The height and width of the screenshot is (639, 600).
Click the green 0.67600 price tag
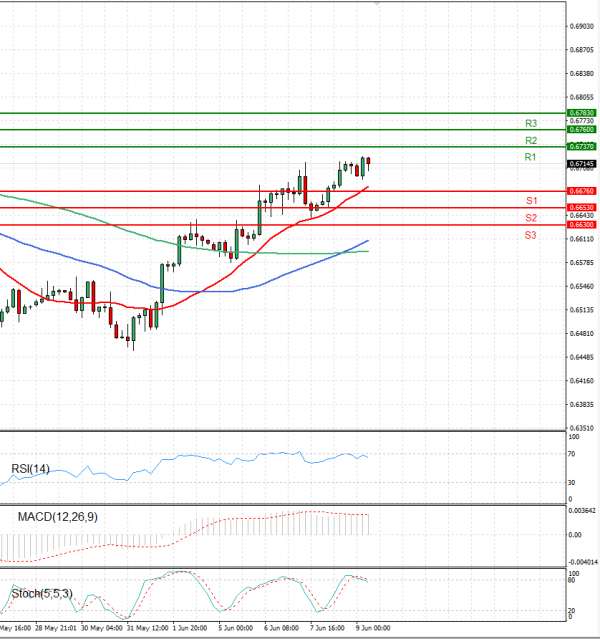582,129
